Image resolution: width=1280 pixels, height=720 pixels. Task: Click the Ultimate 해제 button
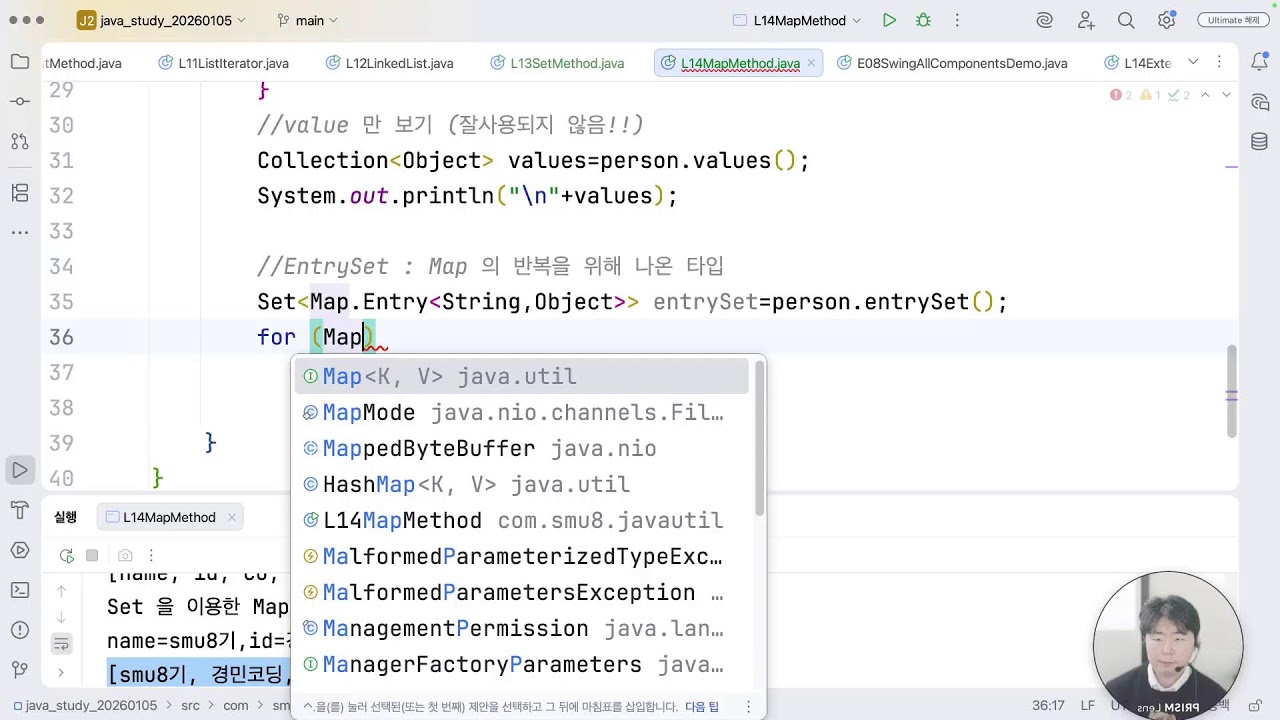(x=1233, y=20)
